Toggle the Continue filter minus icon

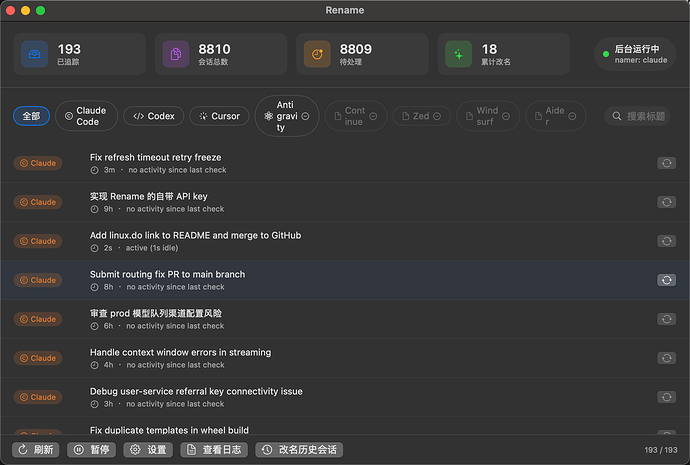point(373,116)
